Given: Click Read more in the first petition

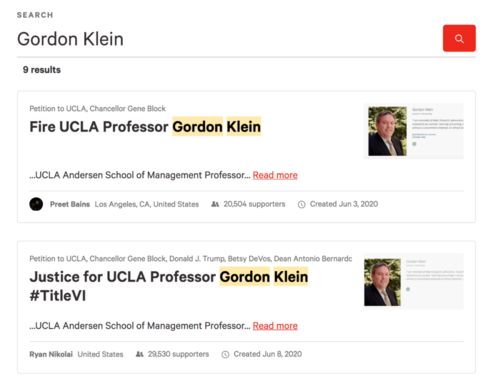Looking at the screenshot, I should (x=275, y=175).
